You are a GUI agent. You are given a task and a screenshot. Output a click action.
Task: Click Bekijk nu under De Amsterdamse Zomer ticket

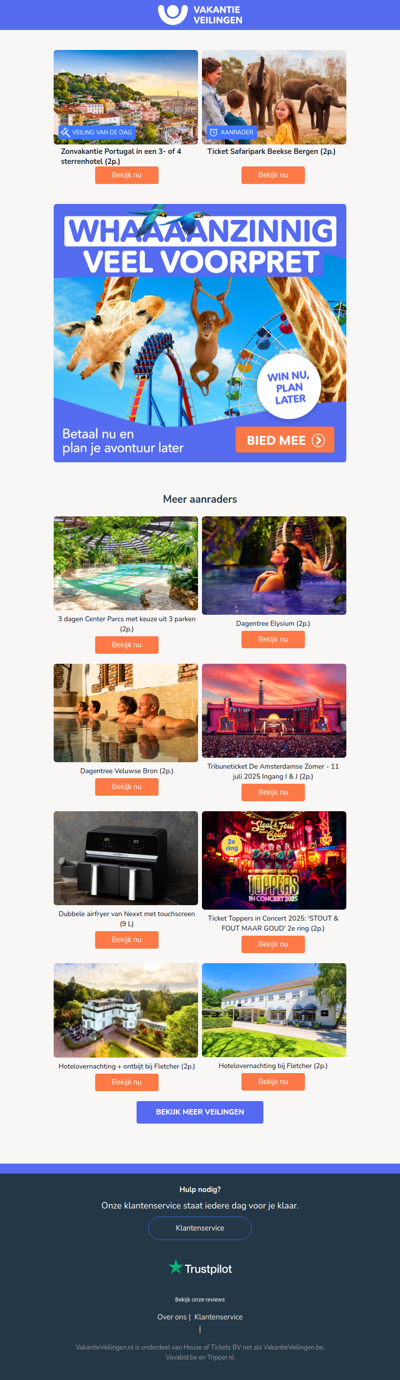click(x=273, y=792)
